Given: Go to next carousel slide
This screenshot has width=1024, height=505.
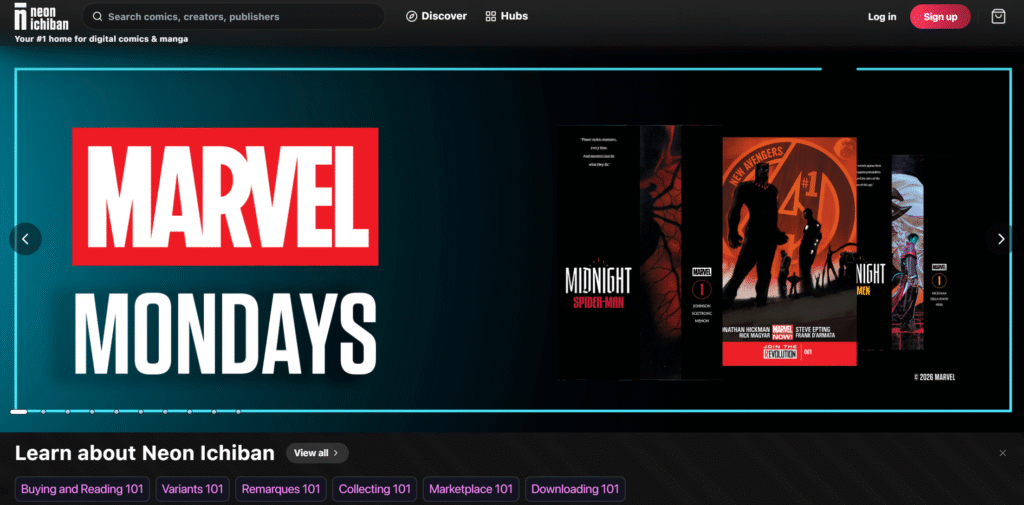Looking at the screenshot, I should click(x=1001, y=239).
